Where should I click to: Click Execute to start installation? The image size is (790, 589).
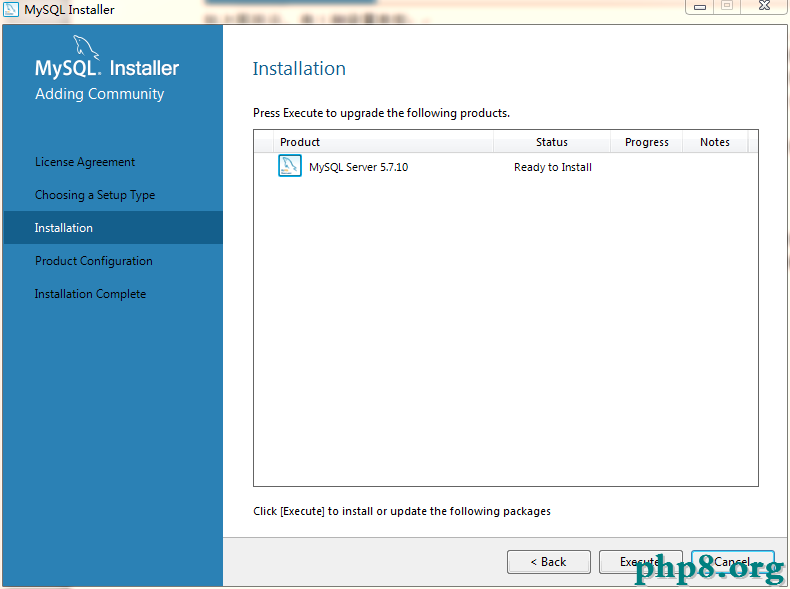tap(640, 562)
